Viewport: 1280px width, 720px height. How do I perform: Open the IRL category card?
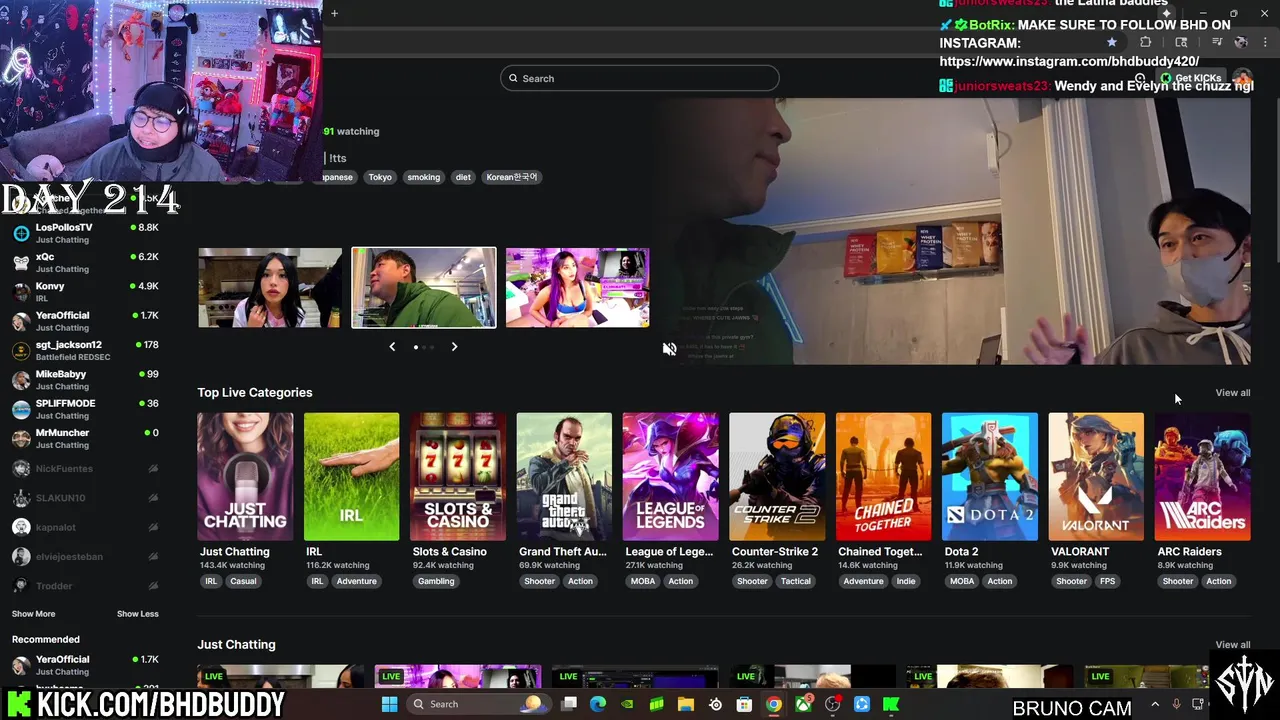351,476
